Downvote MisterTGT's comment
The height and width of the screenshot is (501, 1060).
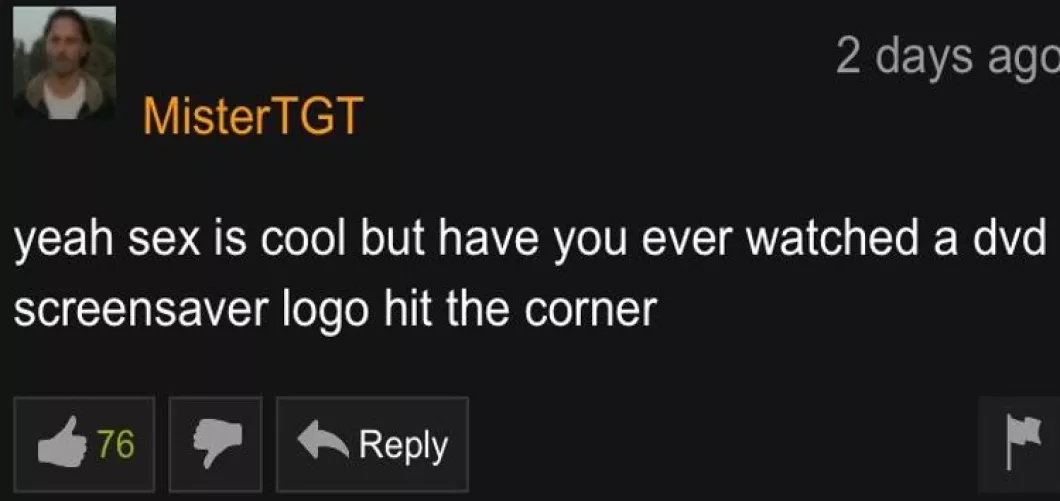215,444
